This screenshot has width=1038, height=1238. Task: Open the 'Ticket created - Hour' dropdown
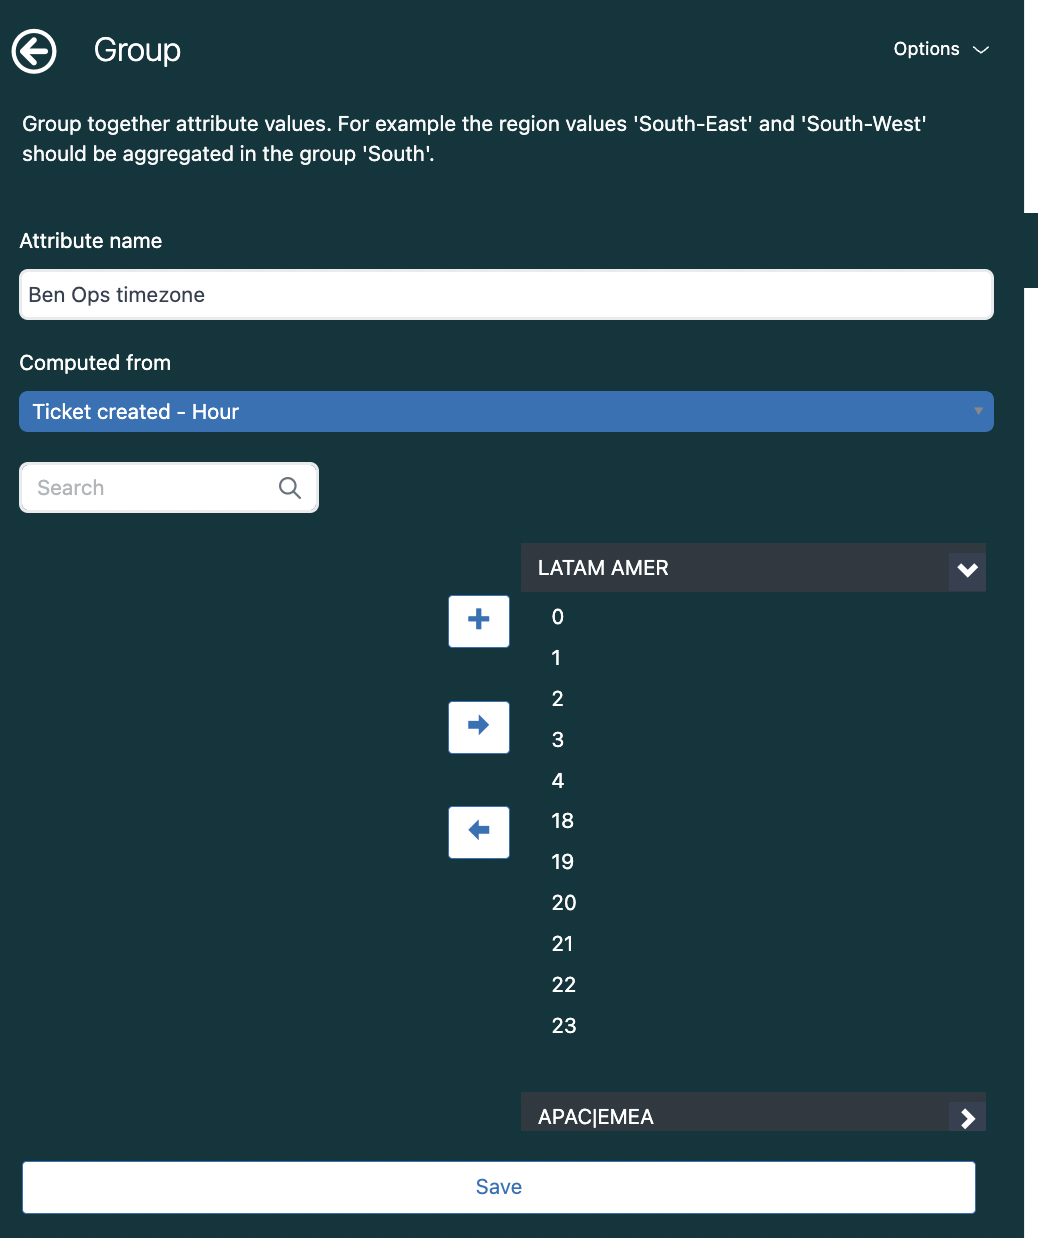point(506,412)
